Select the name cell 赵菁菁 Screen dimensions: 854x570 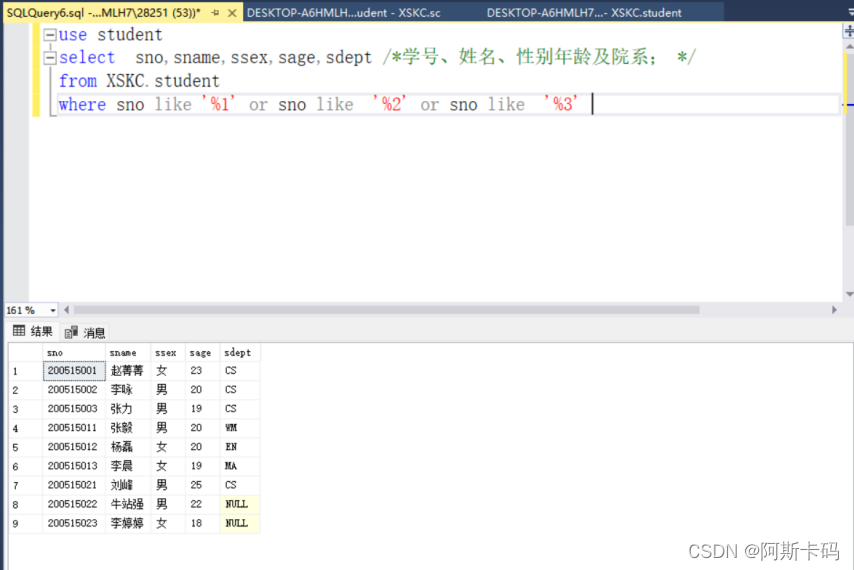127,371
